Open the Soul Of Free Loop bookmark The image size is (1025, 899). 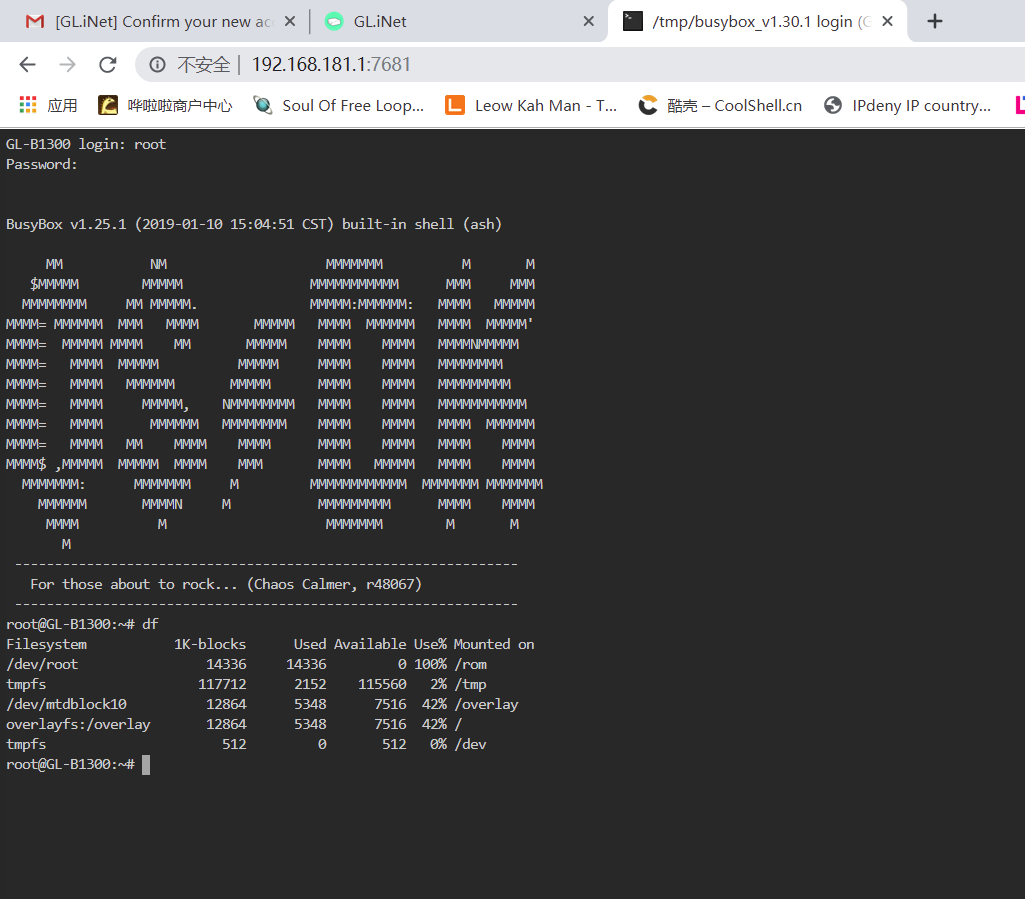pos(340,105)
